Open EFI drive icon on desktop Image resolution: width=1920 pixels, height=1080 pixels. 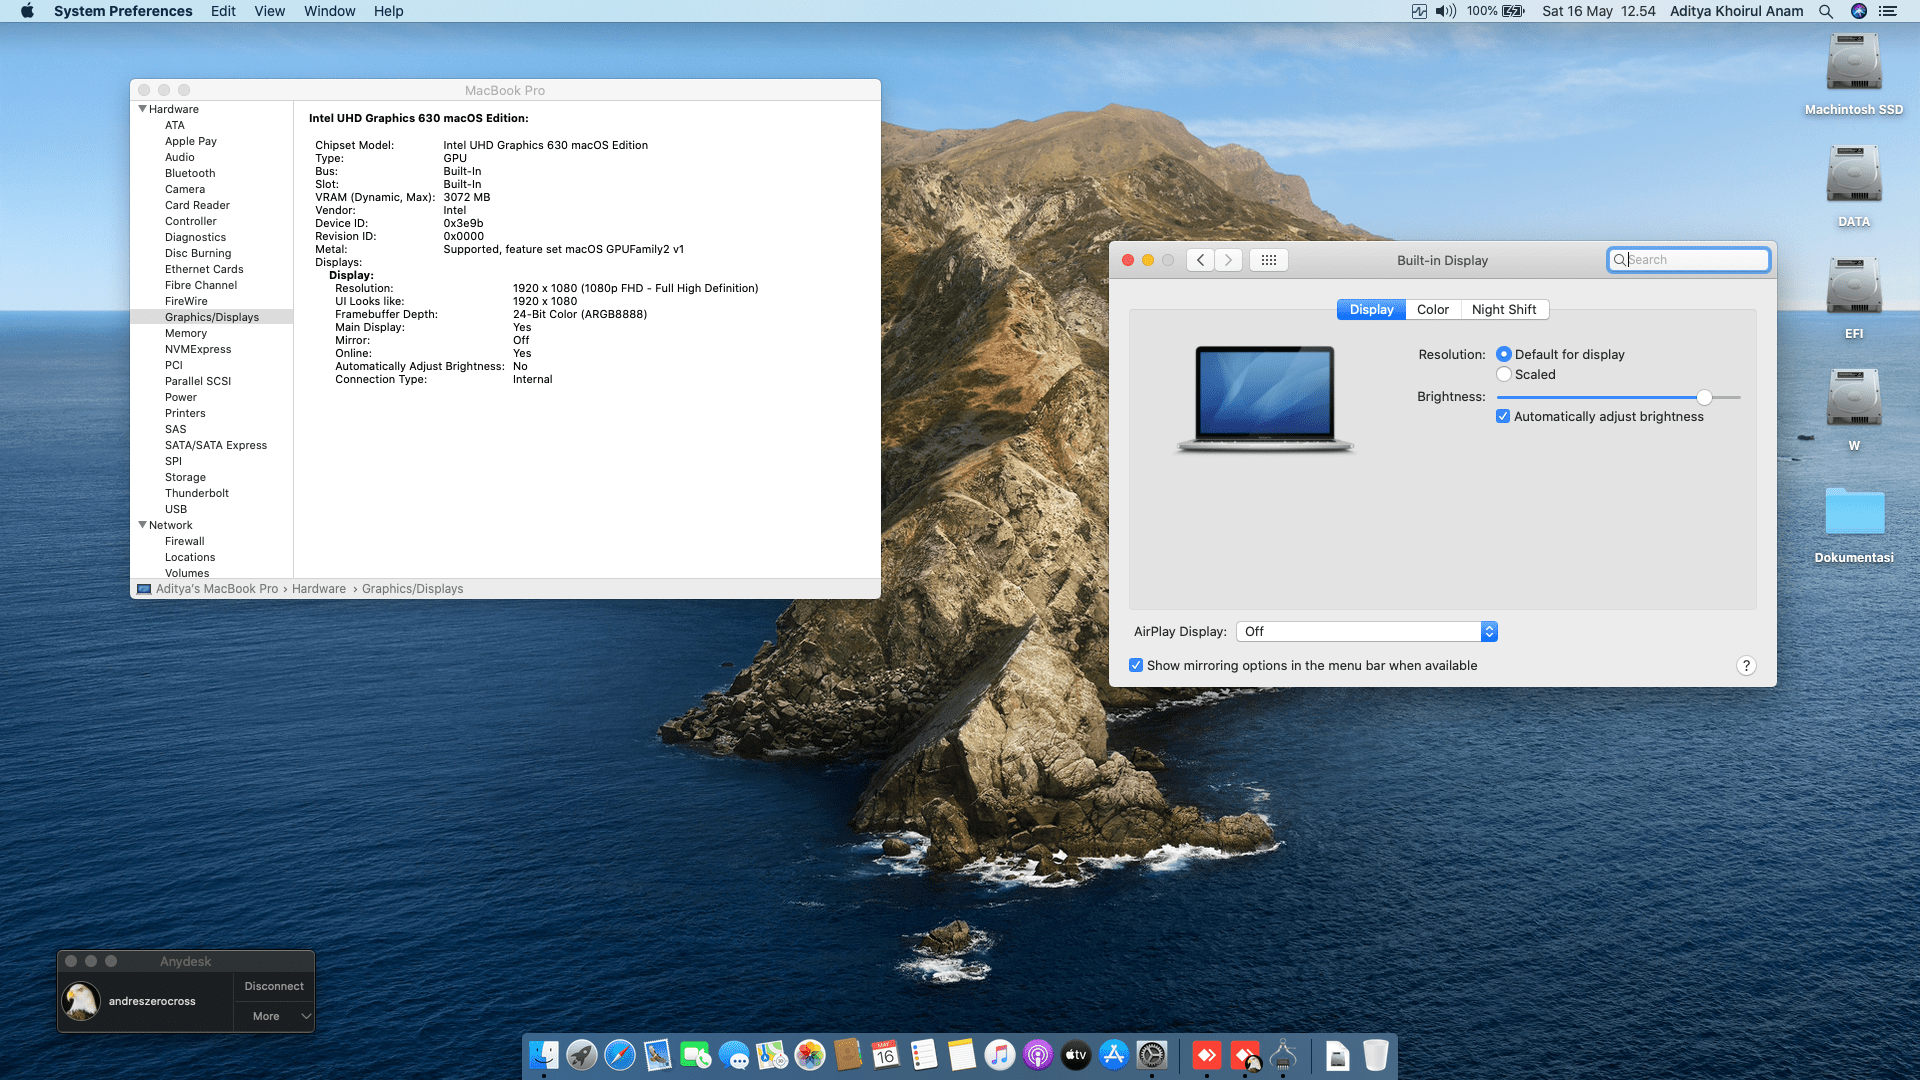pyautogui.click(x=1854, y=288)
